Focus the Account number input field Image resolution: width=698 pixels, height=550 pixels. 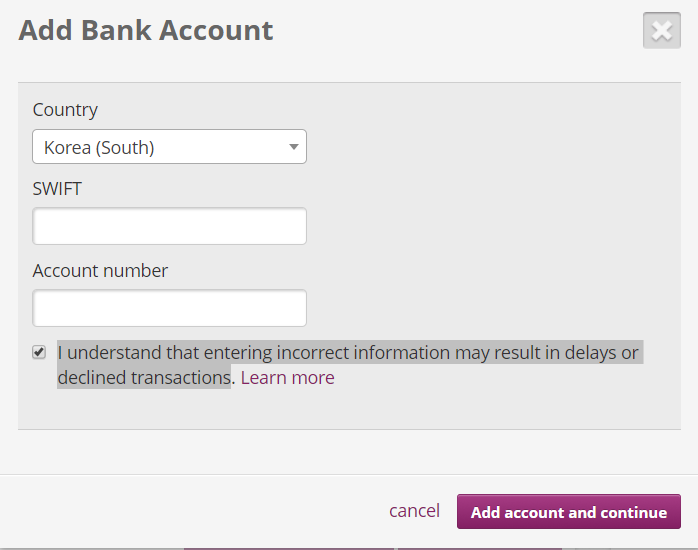click(x=169, y=308)
